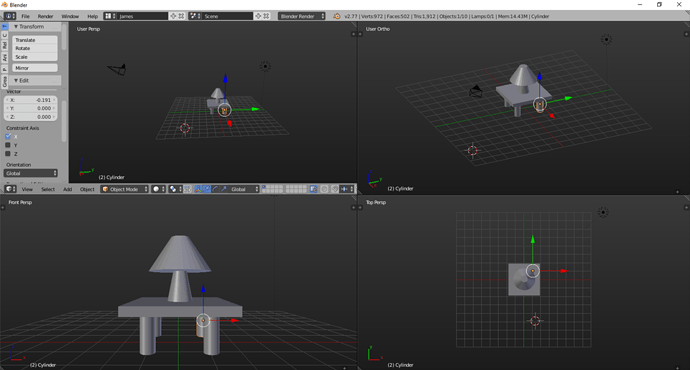Click the viewport shading sphere icon
The height and width of the screenshot is (370, 690).
[158, 189]
